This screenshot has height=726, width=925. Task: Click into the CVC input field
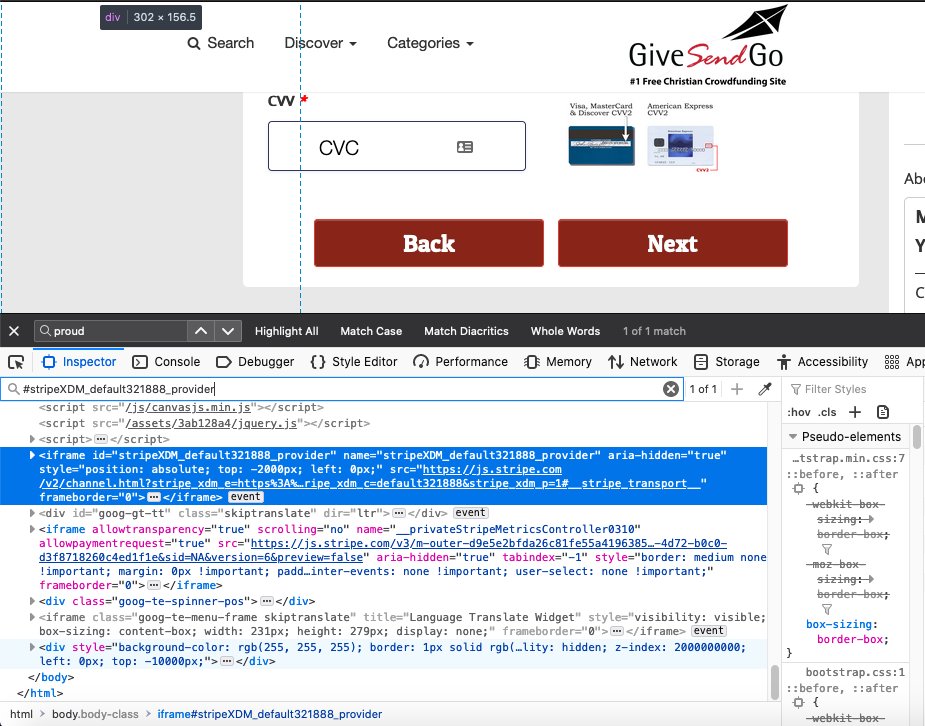click(396, 146)
